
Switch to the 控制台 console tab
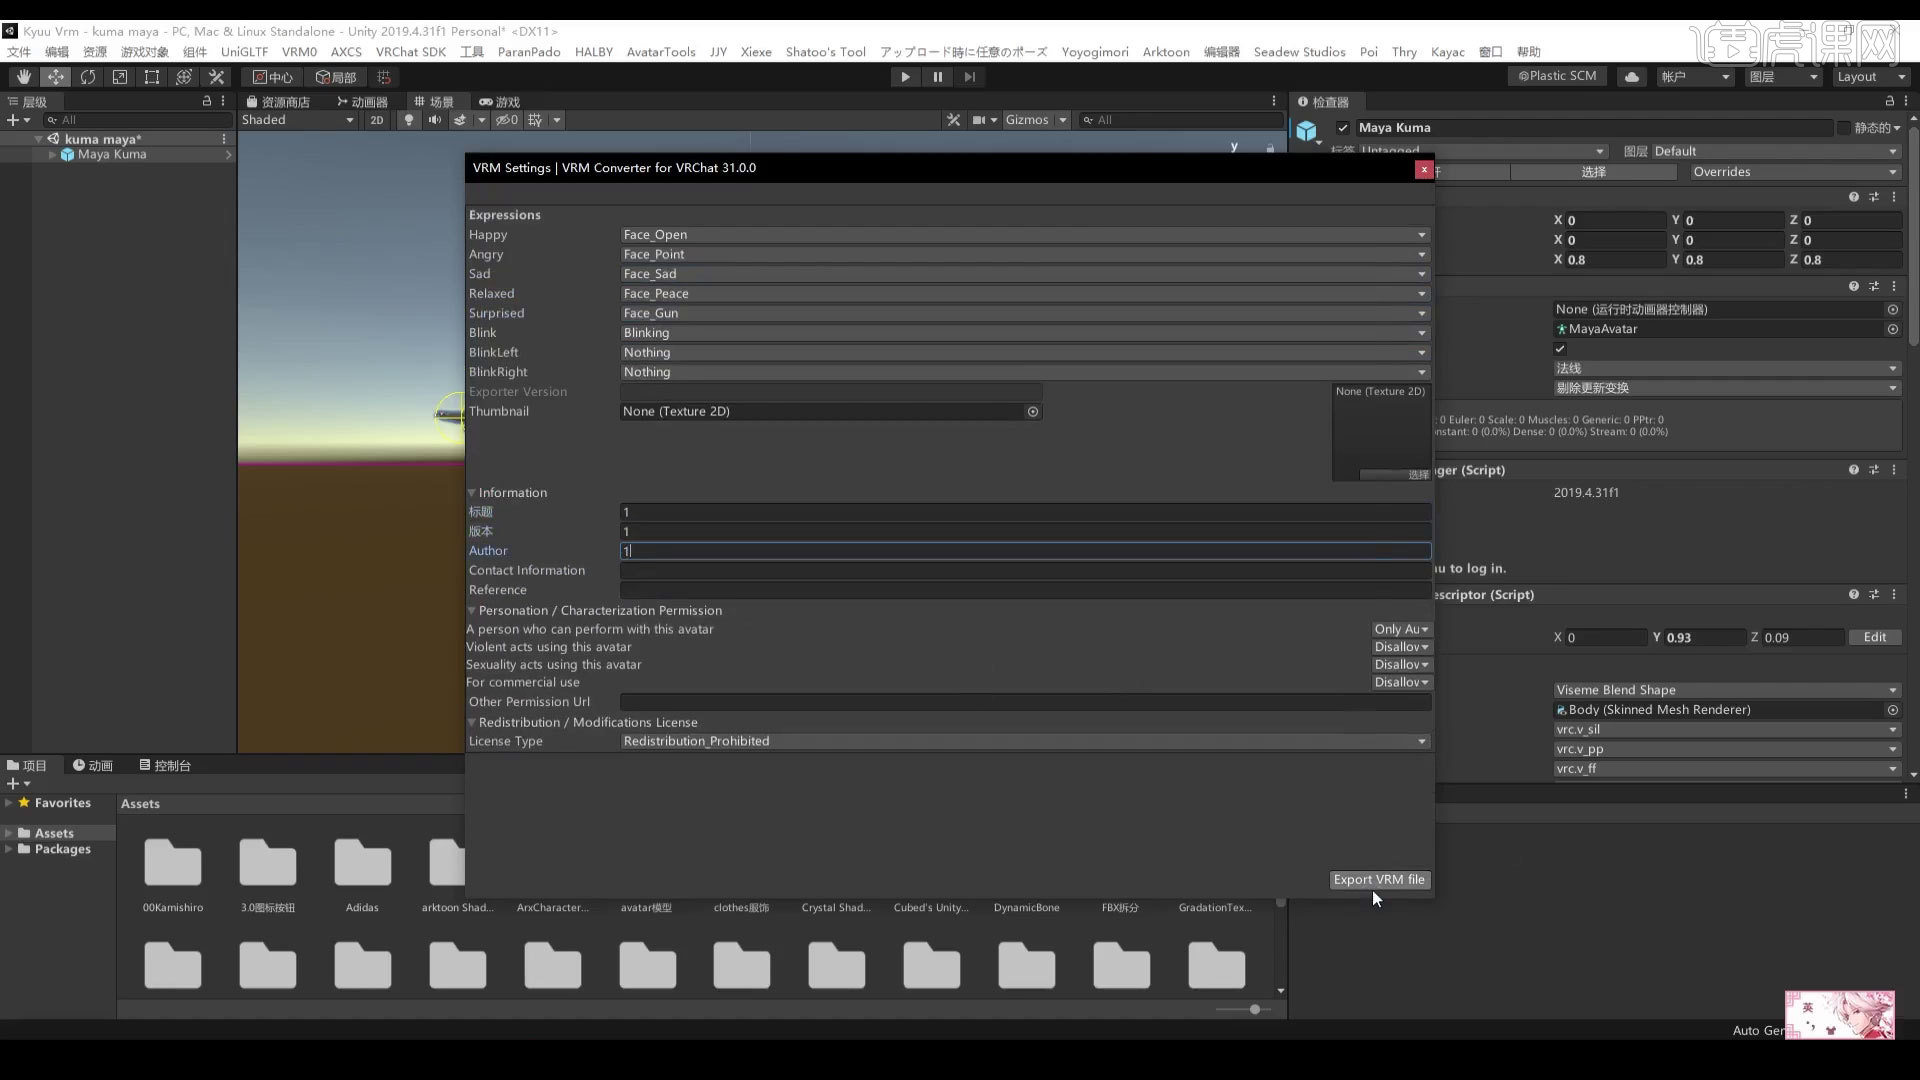166,765
